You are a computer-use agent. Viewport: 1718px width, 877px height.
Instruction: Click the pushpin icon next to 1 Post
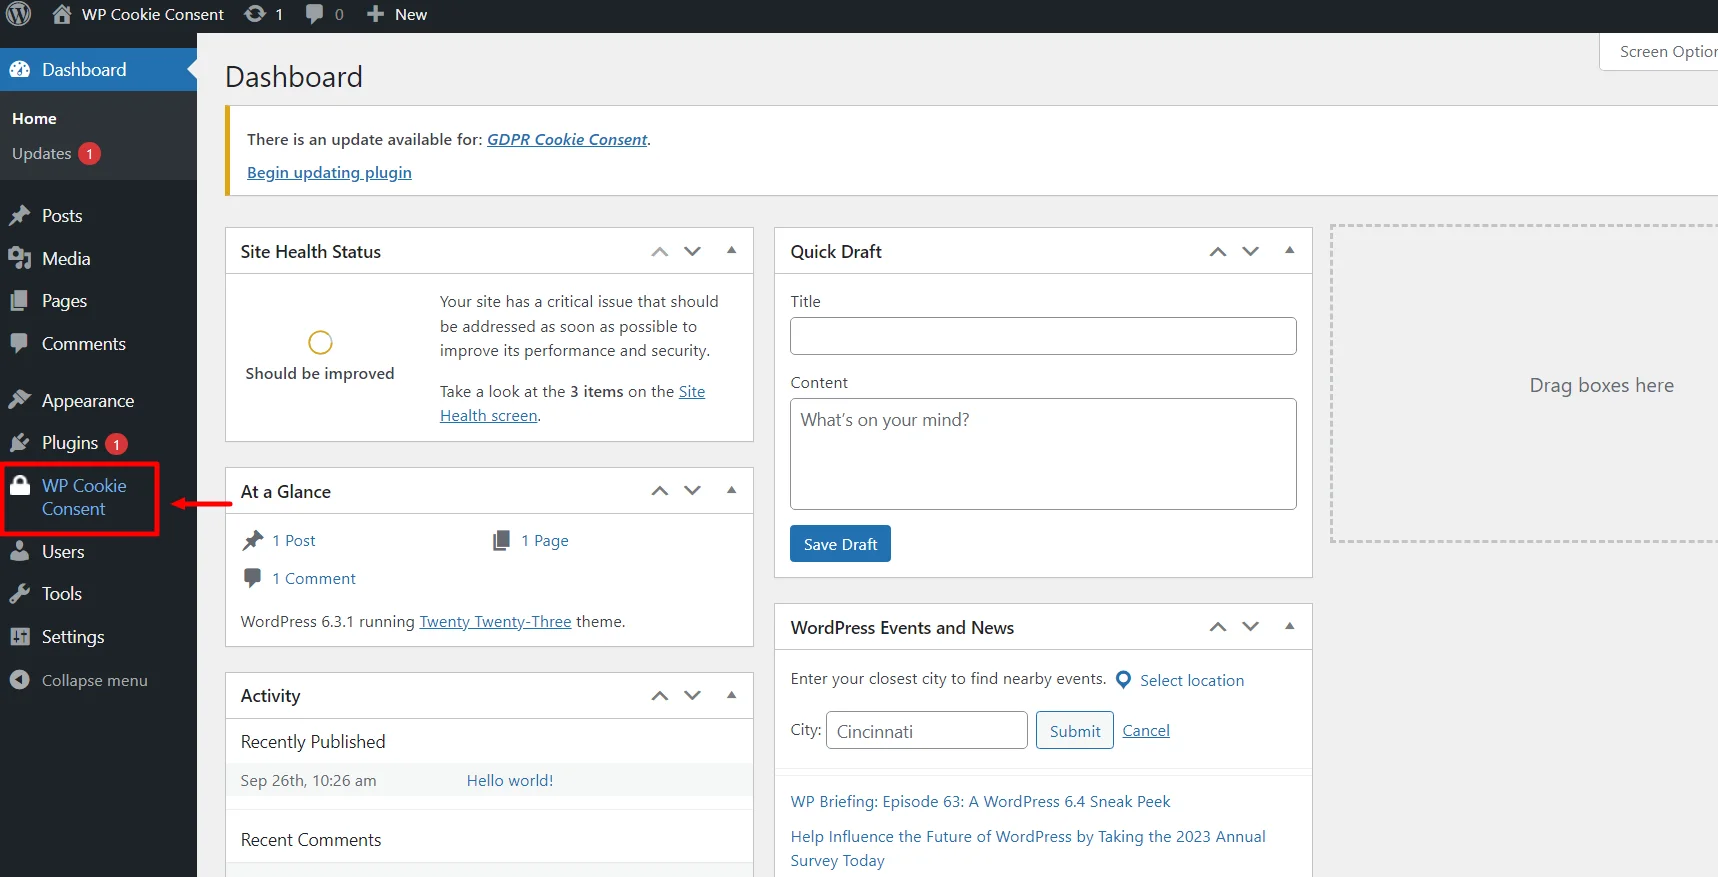[253, 540]
